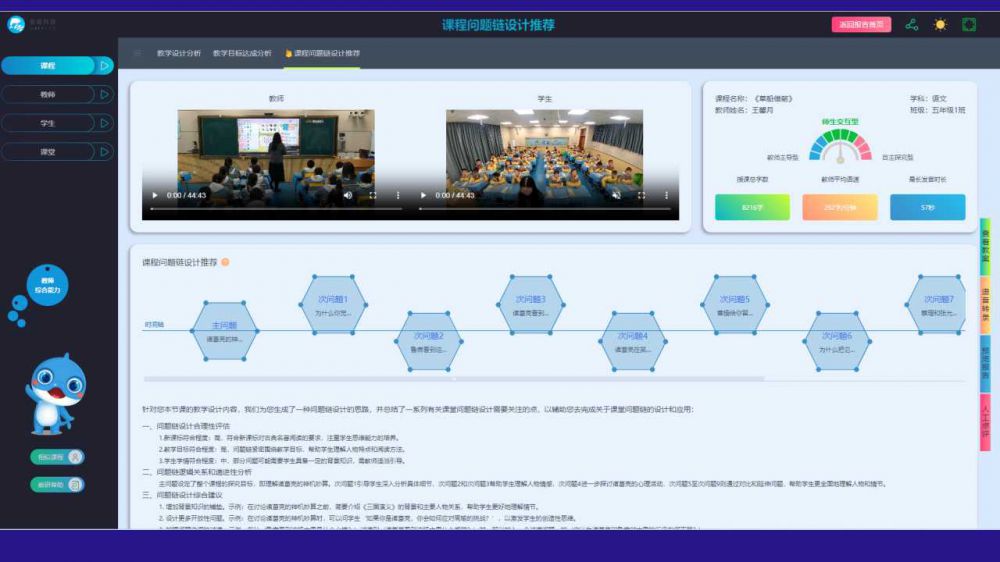Toggle fullscreen mode with the green icon
Viewport: 1000px width, 562px height.
click(x=969, y=25)
